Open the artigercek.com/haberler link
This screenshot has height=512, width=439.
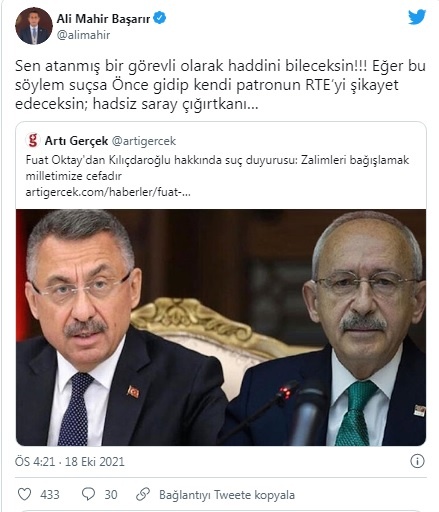tap(108, 192)
